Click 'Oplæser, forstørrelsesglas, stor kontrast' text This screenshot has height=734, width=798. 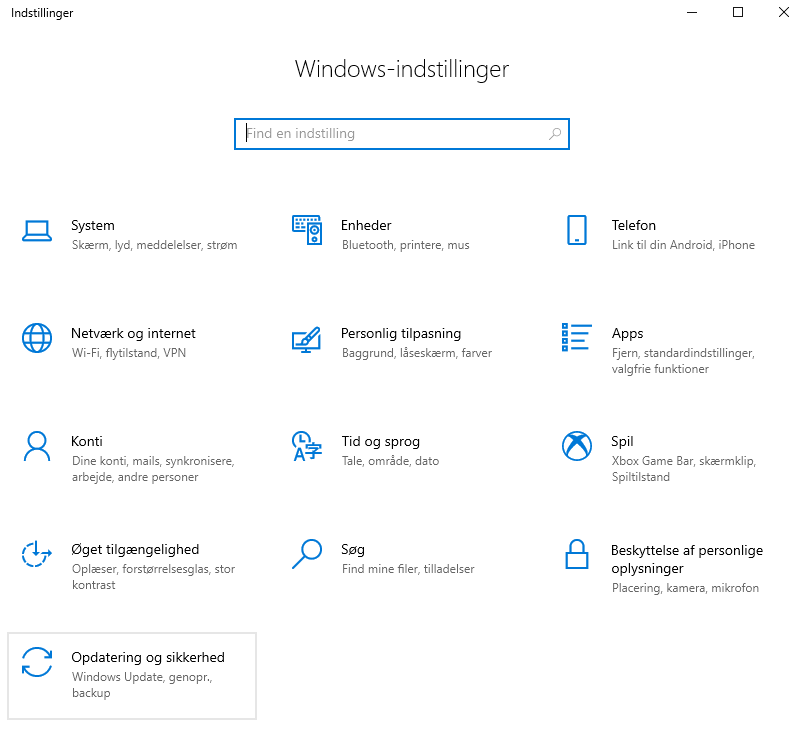tap(153, 577)
